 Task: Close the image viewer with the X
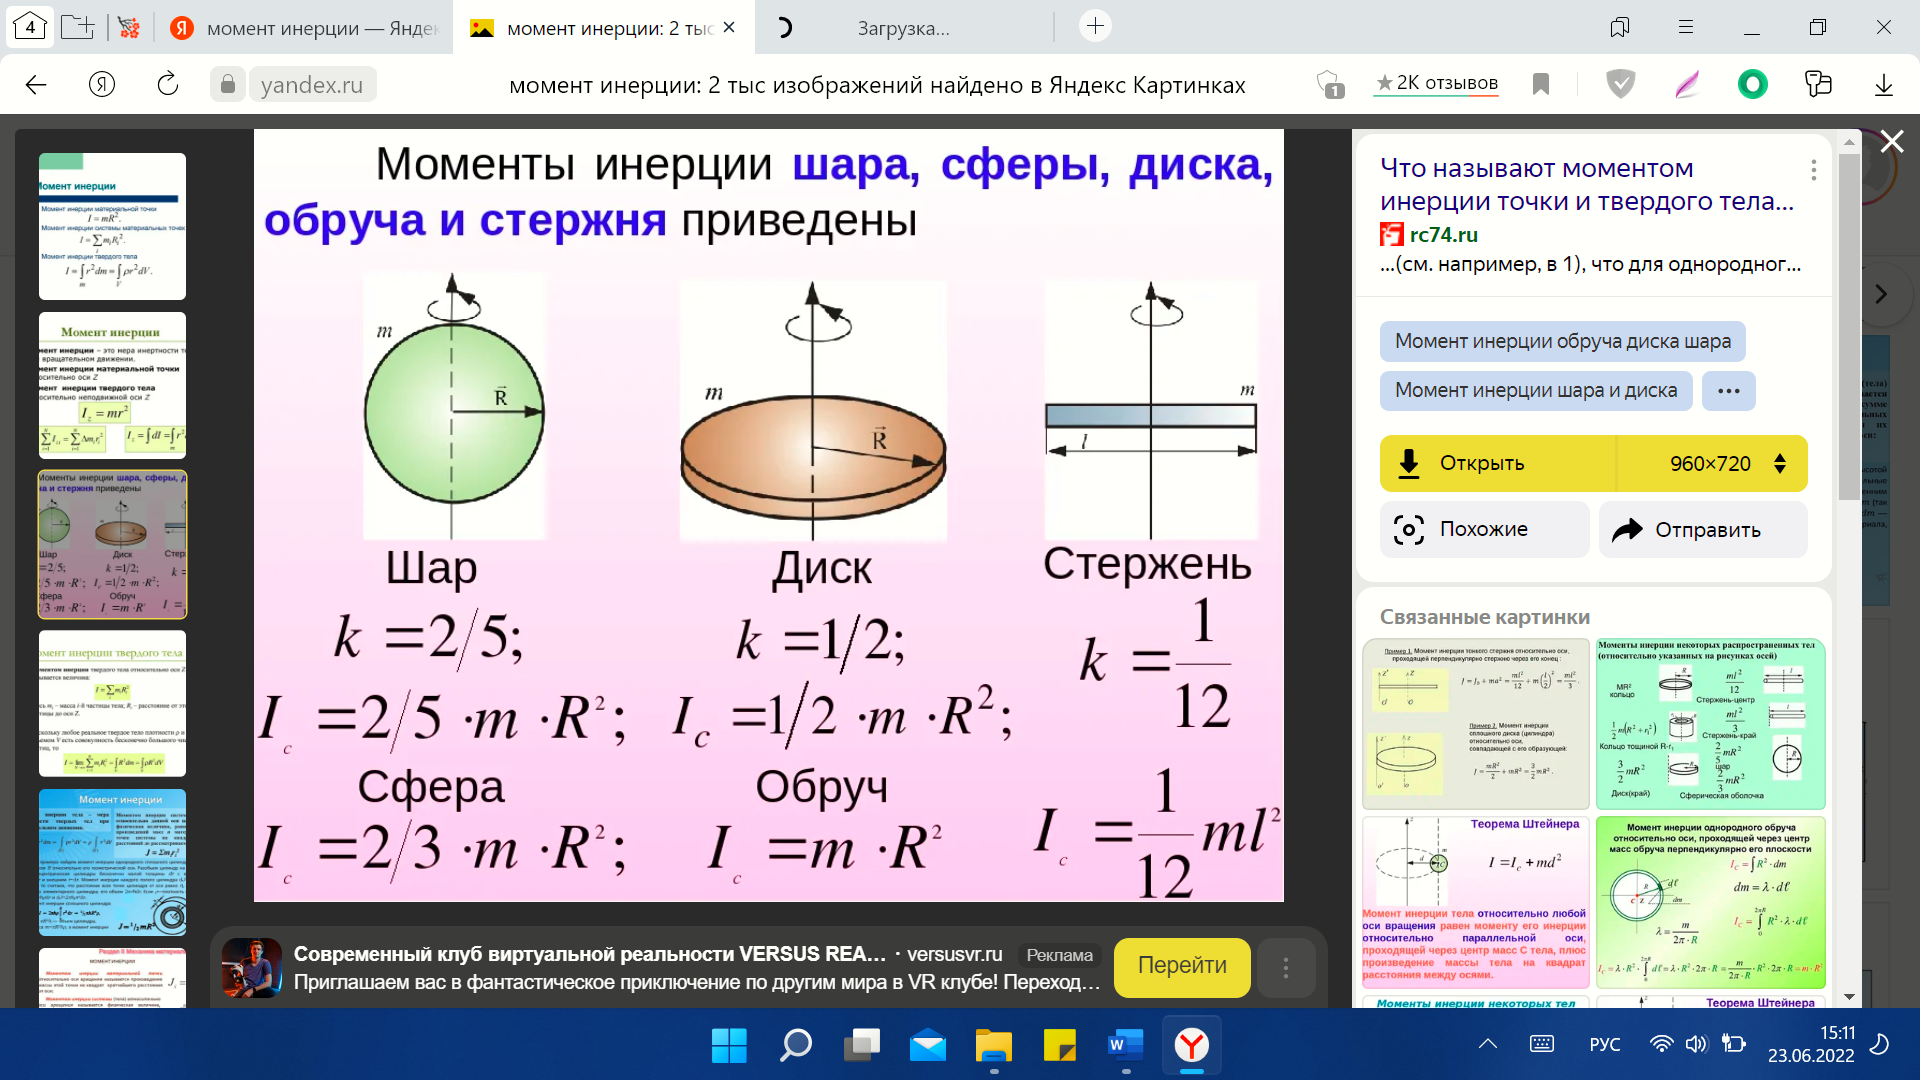pos(1892,142)
